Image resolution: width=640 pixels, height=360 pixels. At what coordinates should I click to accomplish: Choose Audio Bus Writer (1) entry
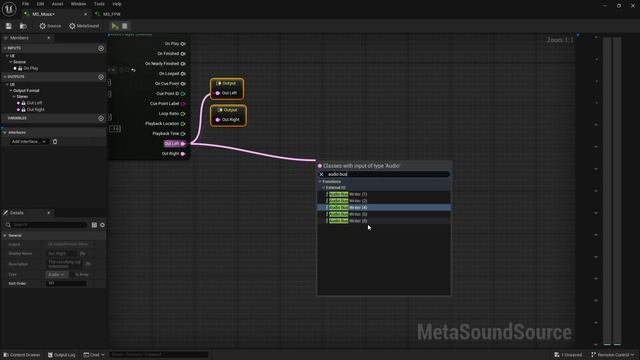click(x=384, y=194)
